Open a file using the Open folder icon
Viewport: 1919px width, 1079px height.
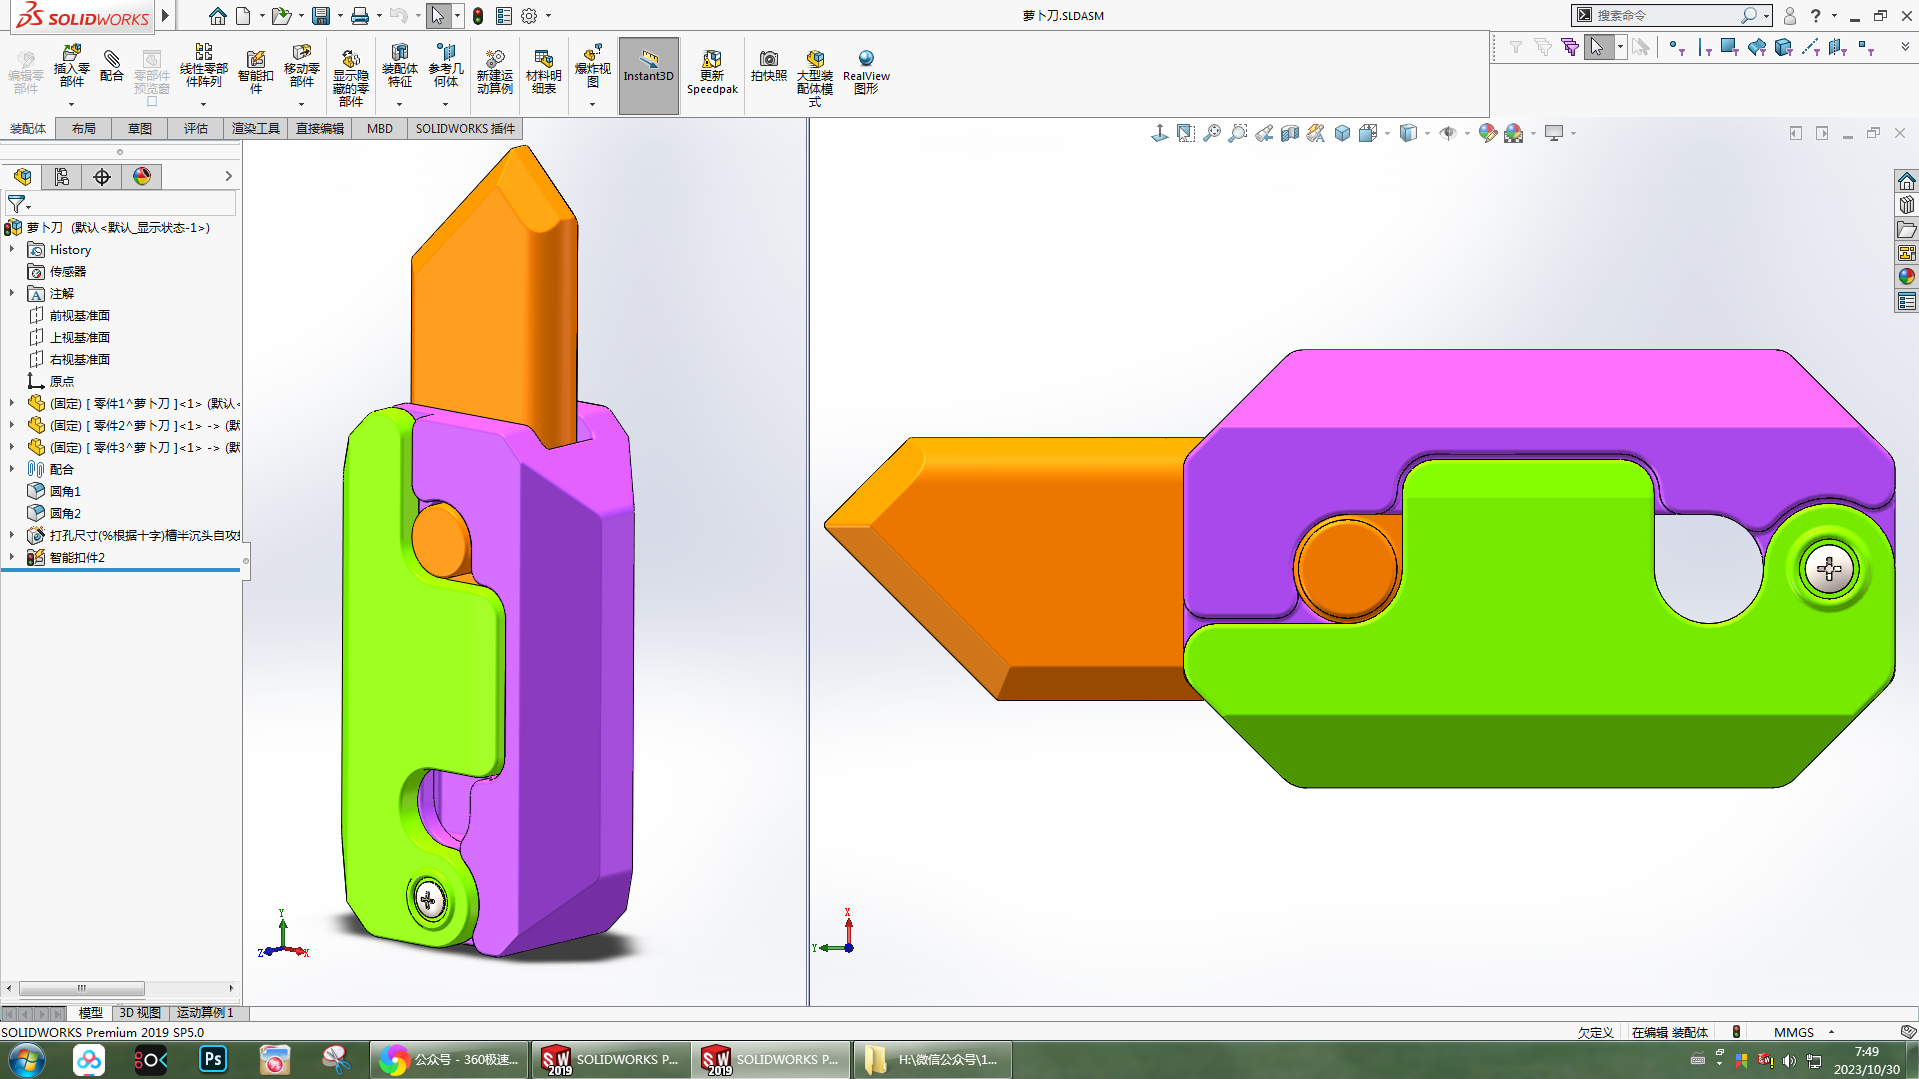(281, 16)
